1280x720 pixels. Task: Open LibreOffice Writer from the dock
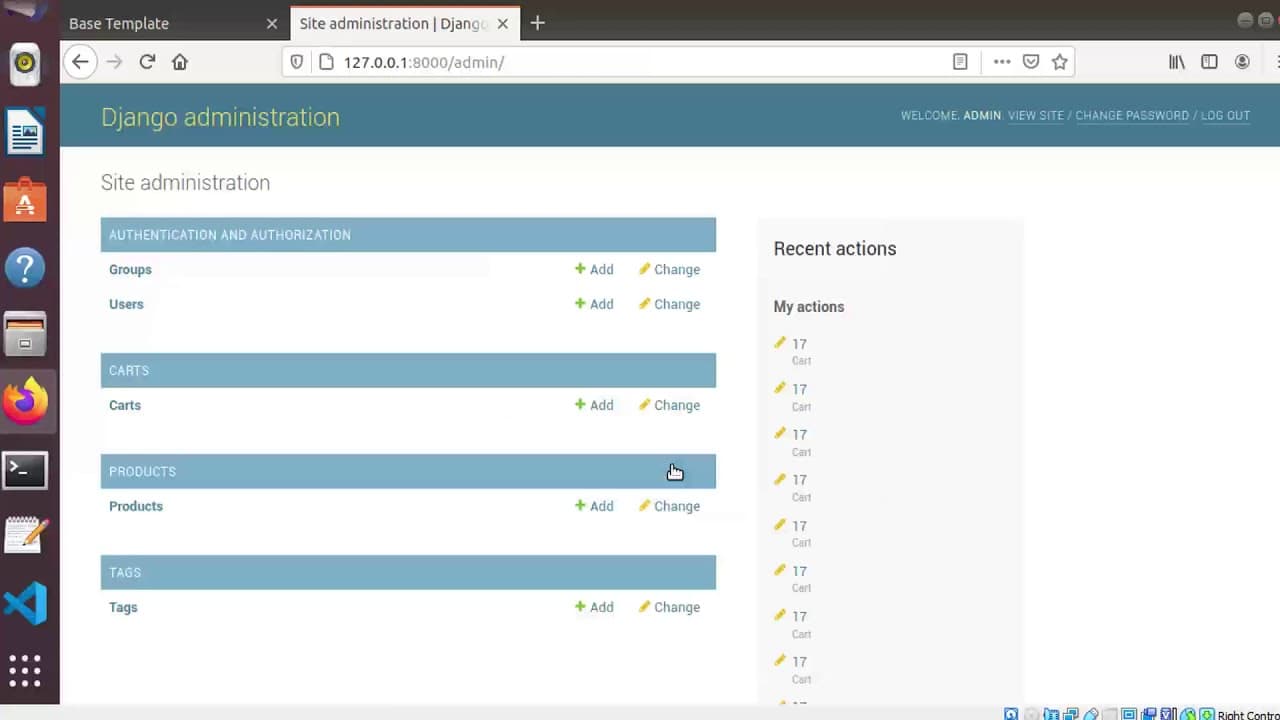[25, 132]
